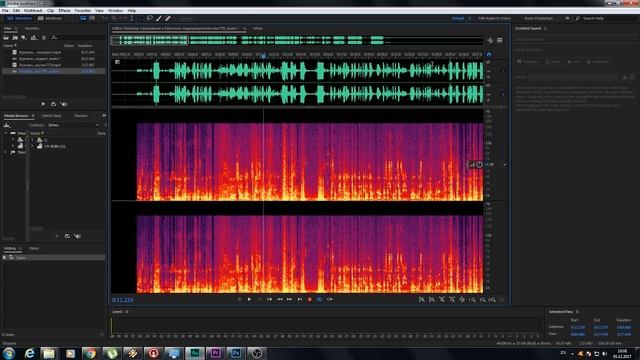Switch to the Favorites panel tab
This screenshot has height=360, width=640.
click(32, 28)
